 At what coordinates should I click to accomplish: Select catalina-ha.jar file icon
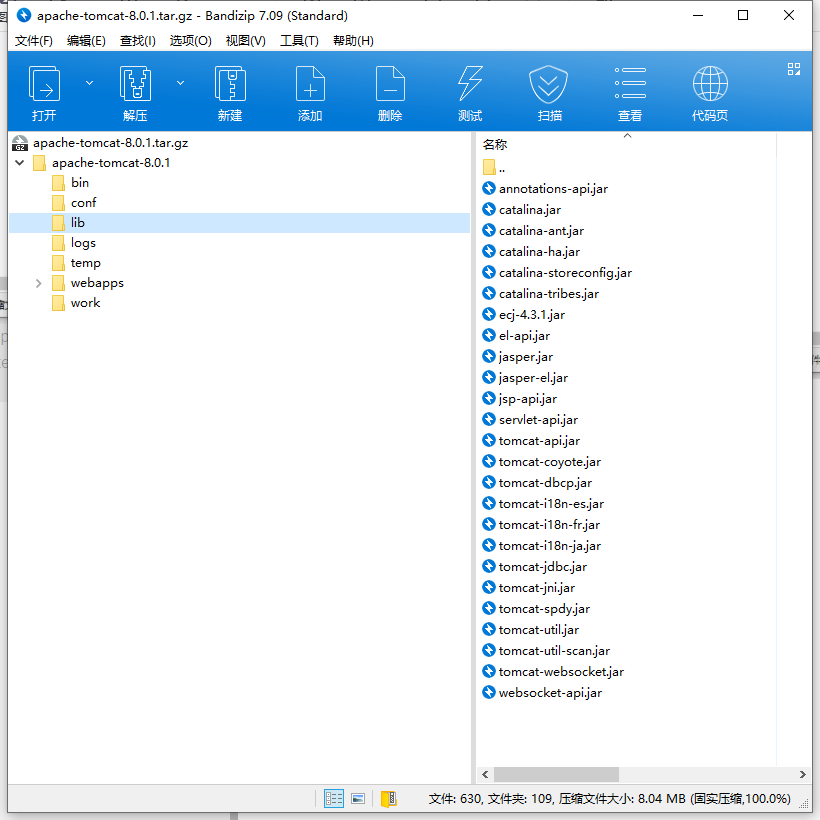[488, 251]
